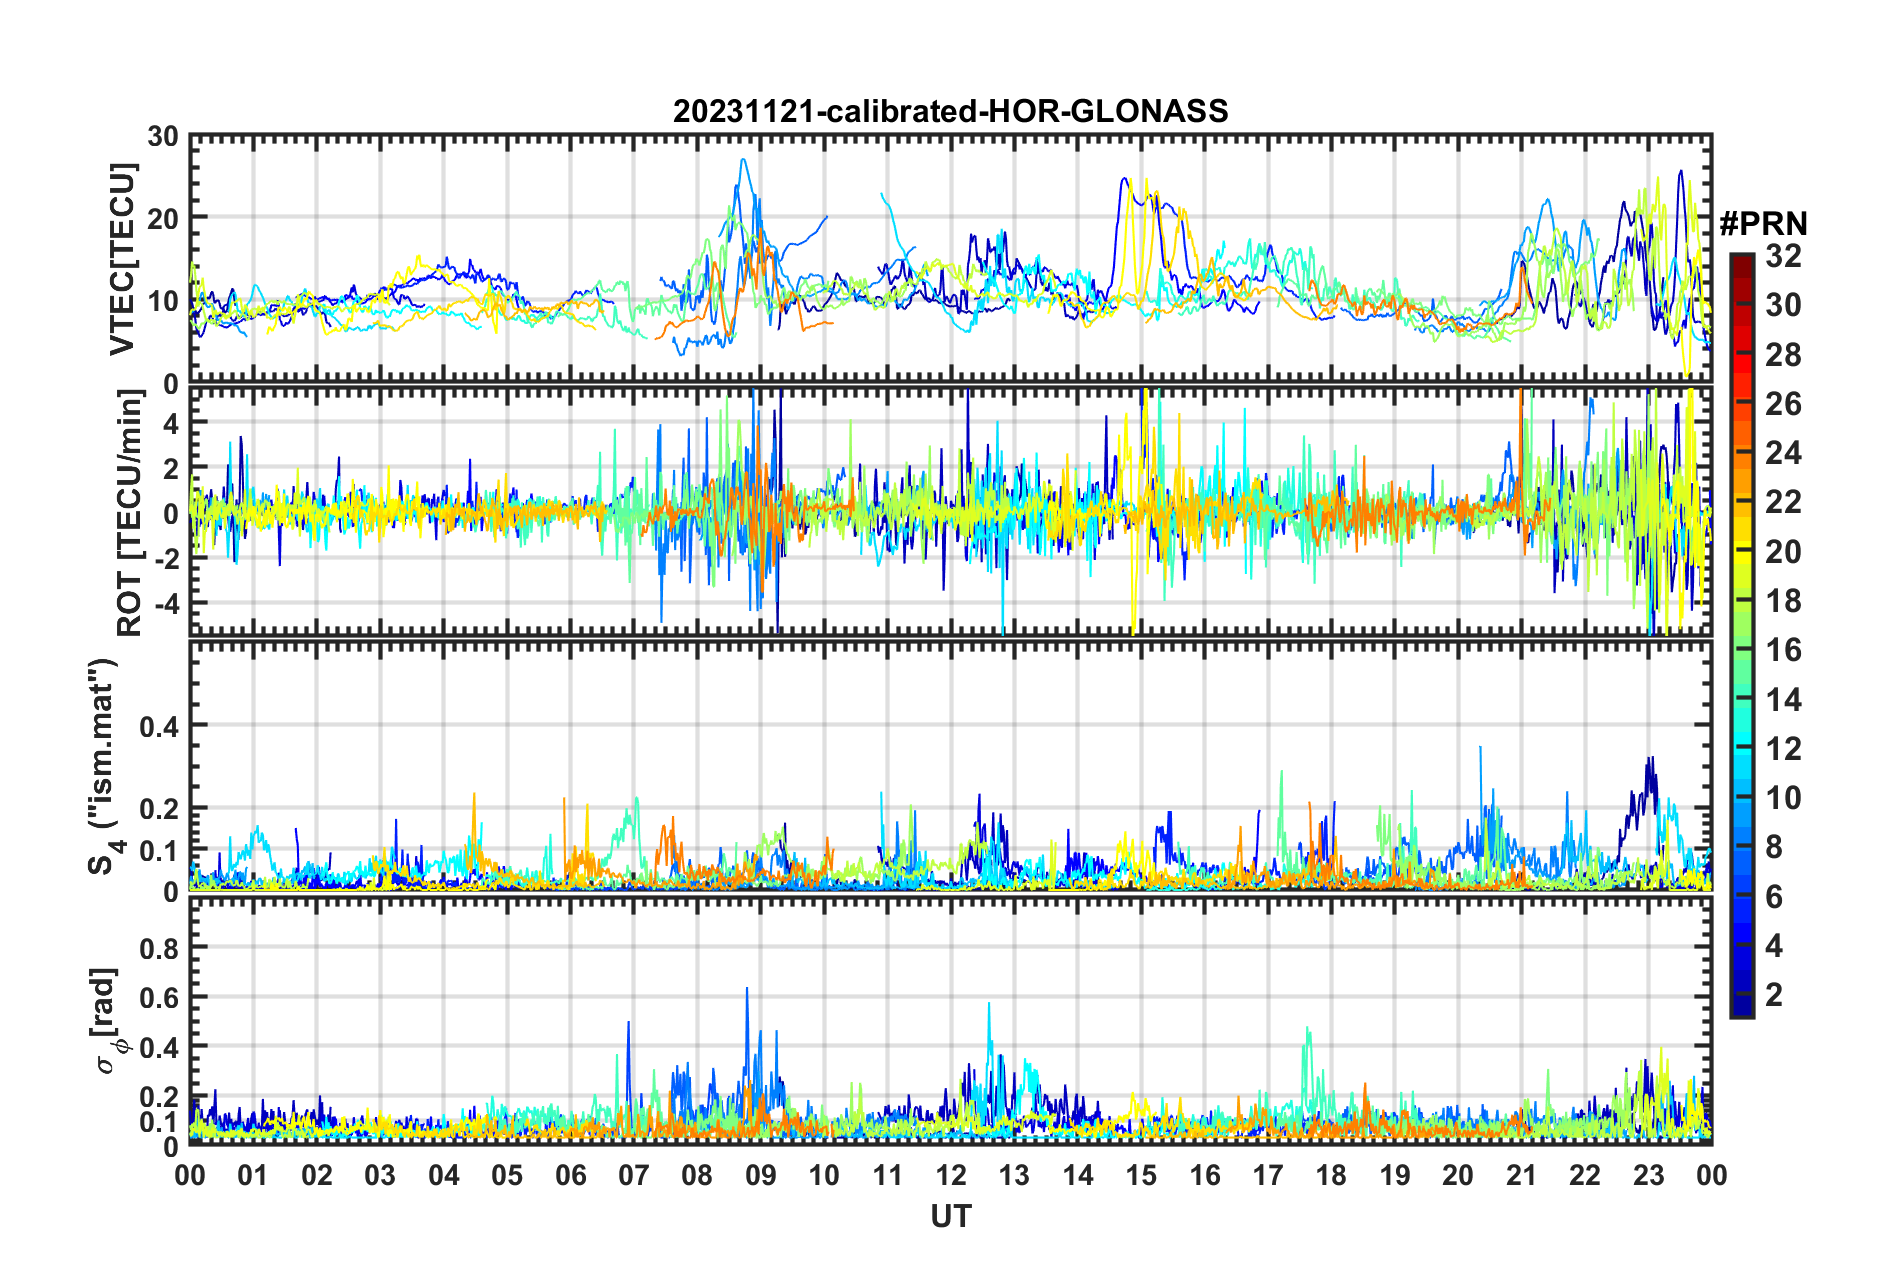Screen dimensions: 1902x1272
Task: Click x-axis tick label 03
Action: (380, 1175)
